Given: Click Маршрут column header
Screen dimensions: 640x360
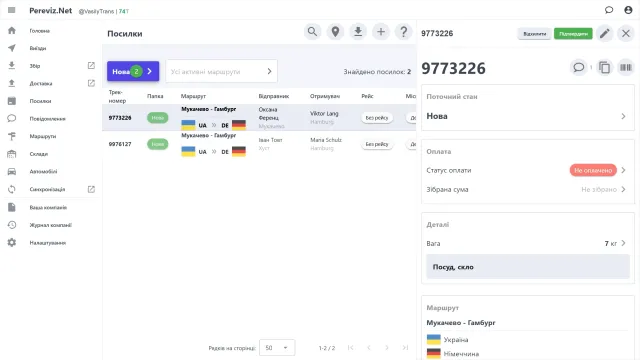Looking at the screenshot, I should 193,96.
